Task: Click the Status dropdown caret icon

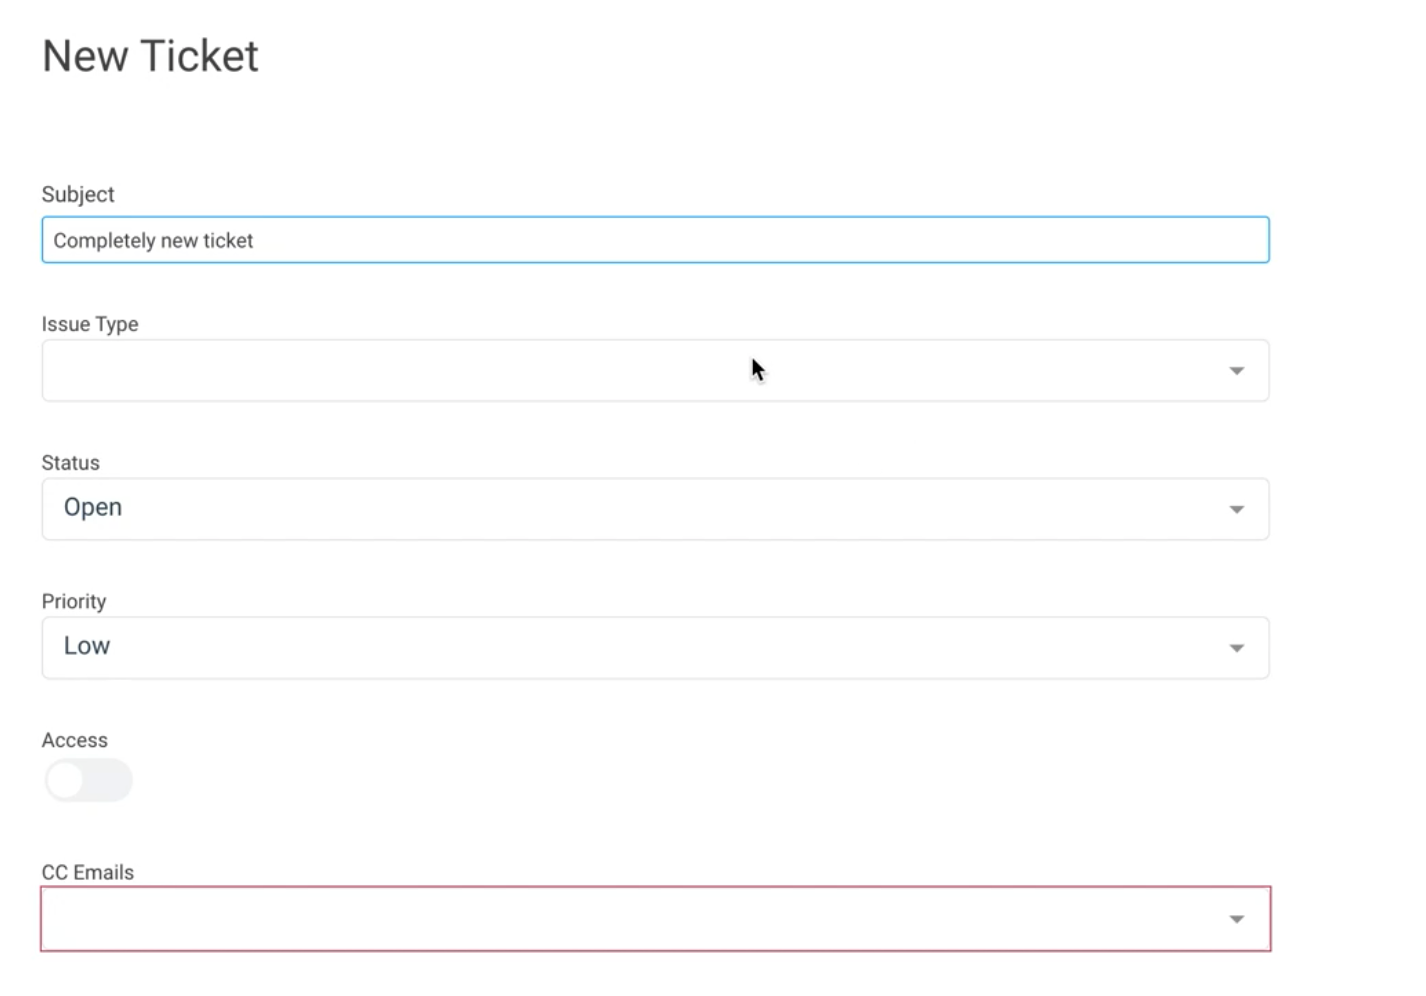Action: coord(1236,510)
